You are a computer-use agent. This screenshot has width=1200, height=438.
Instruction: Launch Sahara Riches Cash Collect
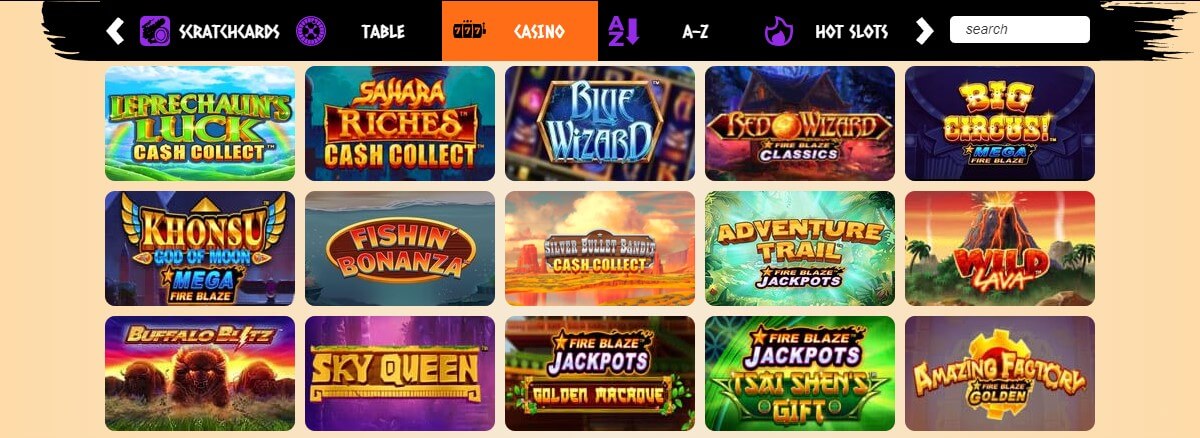click(400, 123)
